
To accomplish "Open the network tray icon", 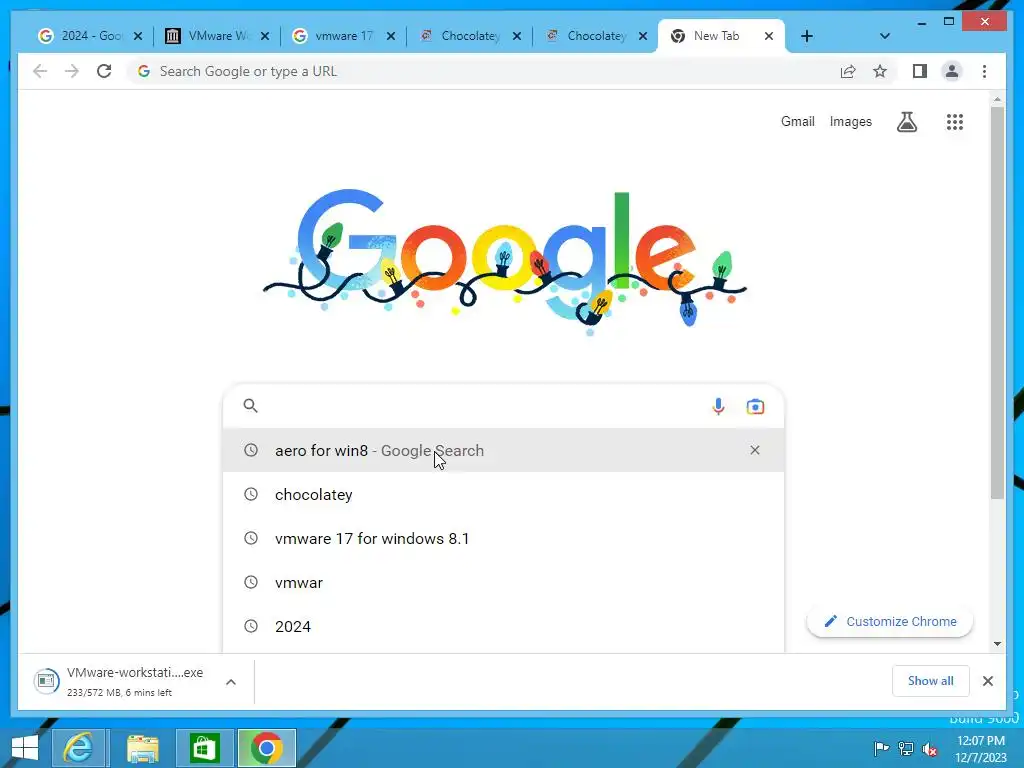I will click(906, 748).
